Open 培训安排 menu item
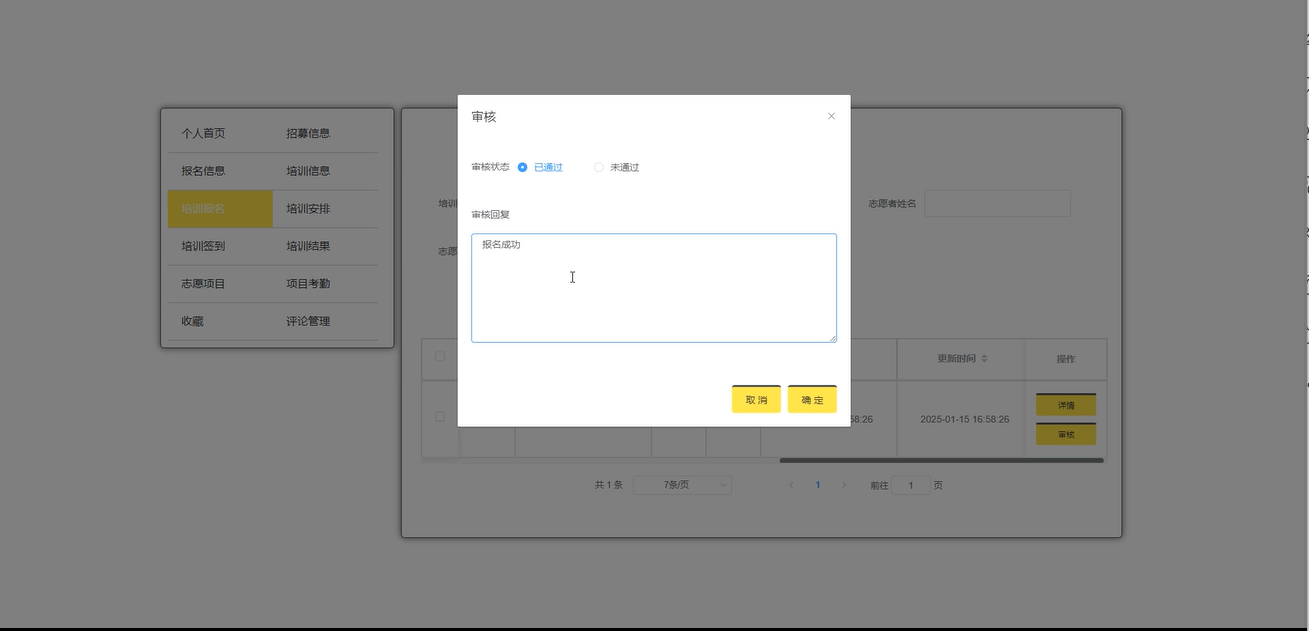 click(x=308, y=209)
